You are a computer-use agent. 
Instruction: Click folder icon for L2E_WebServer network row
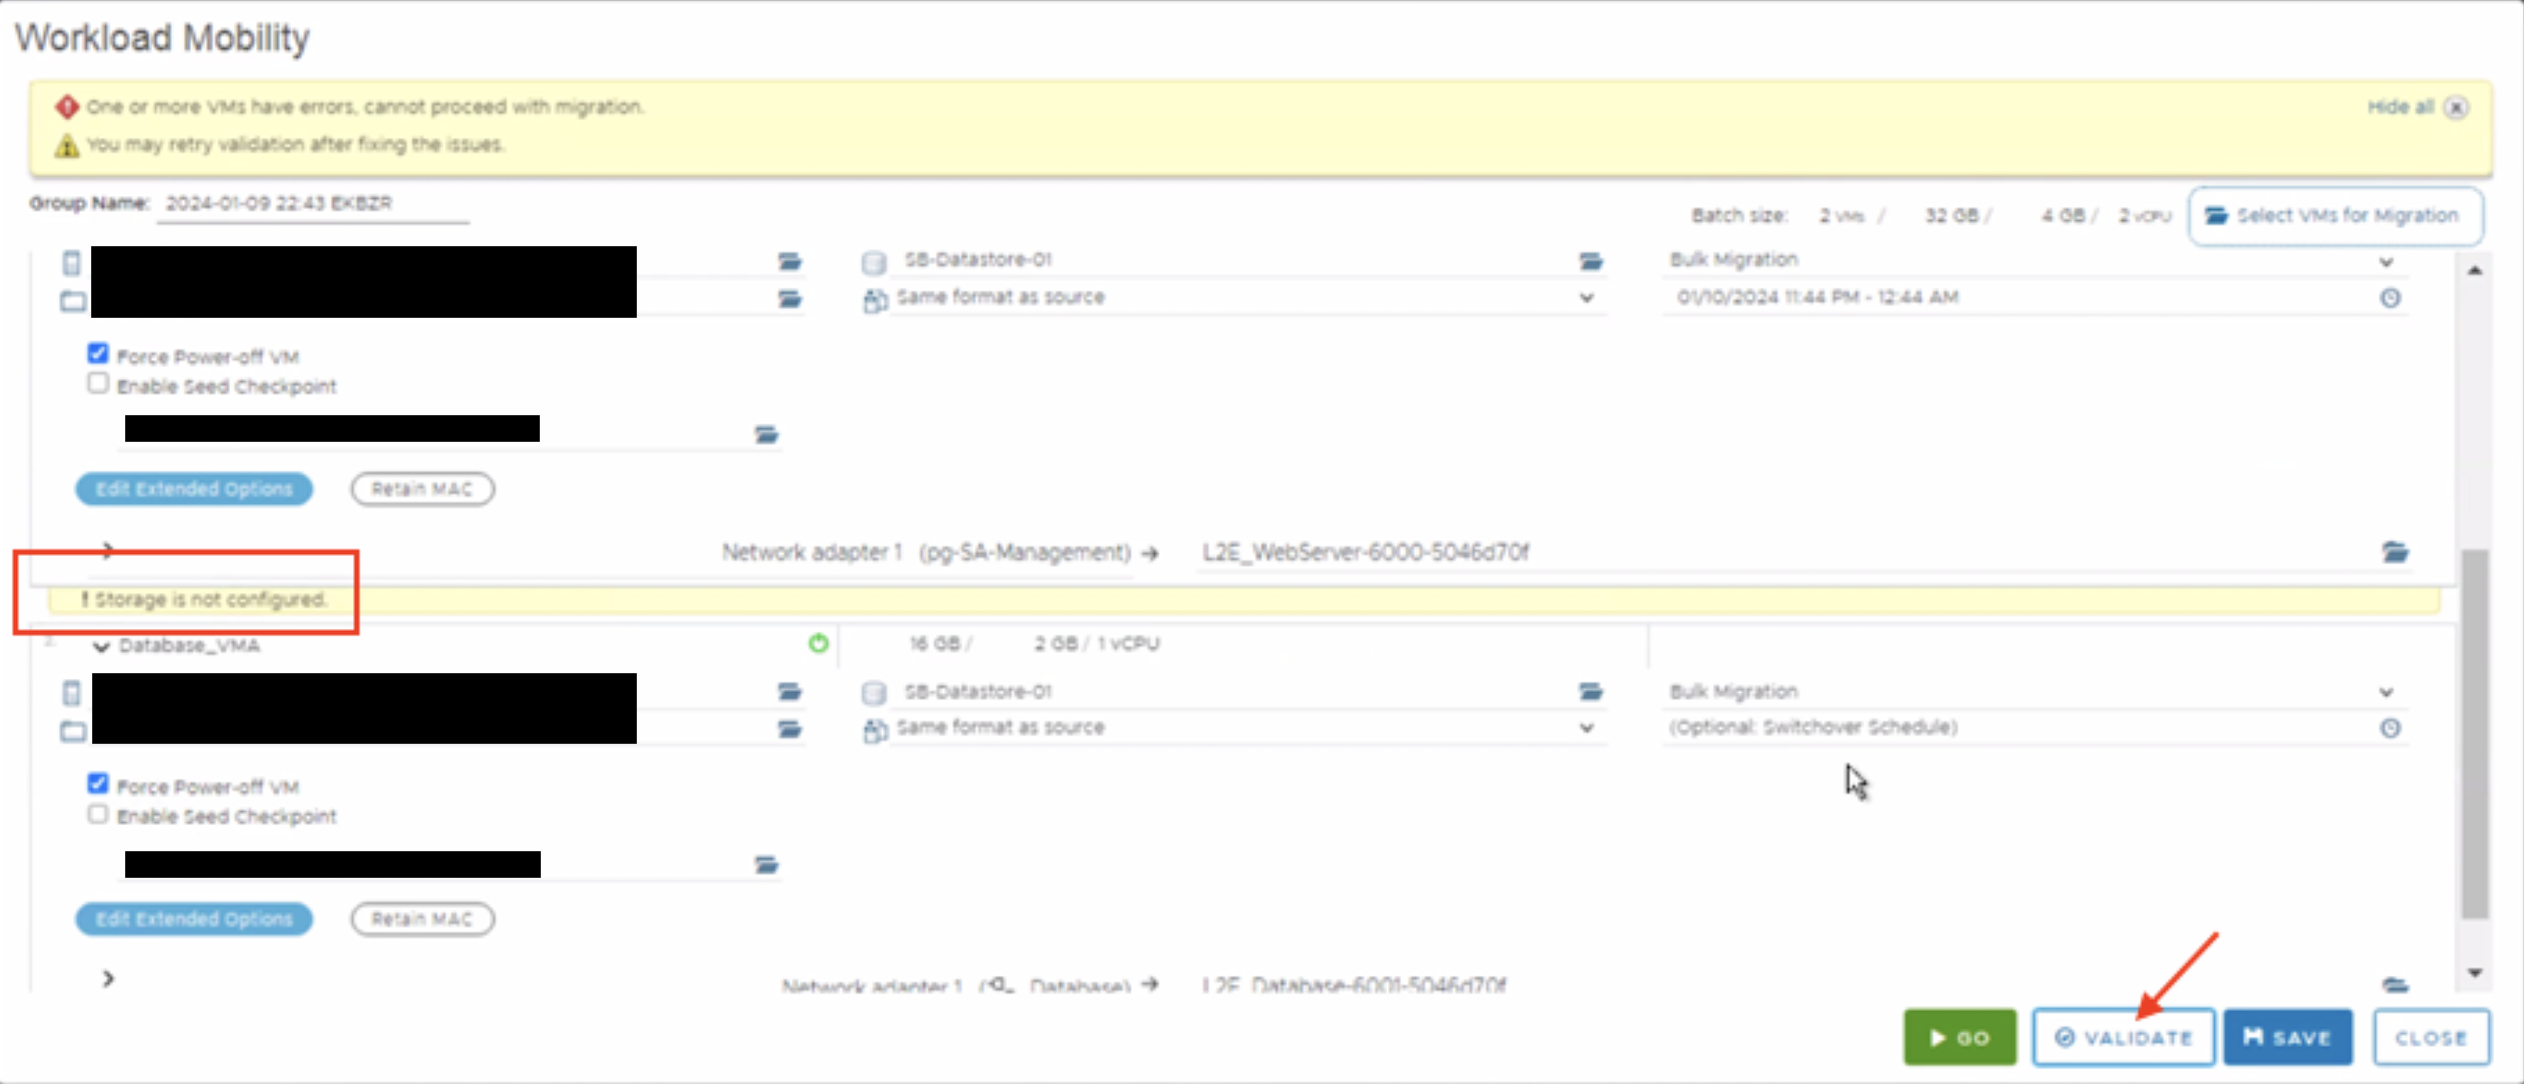pyautogui.click(x=2394, y=552)
